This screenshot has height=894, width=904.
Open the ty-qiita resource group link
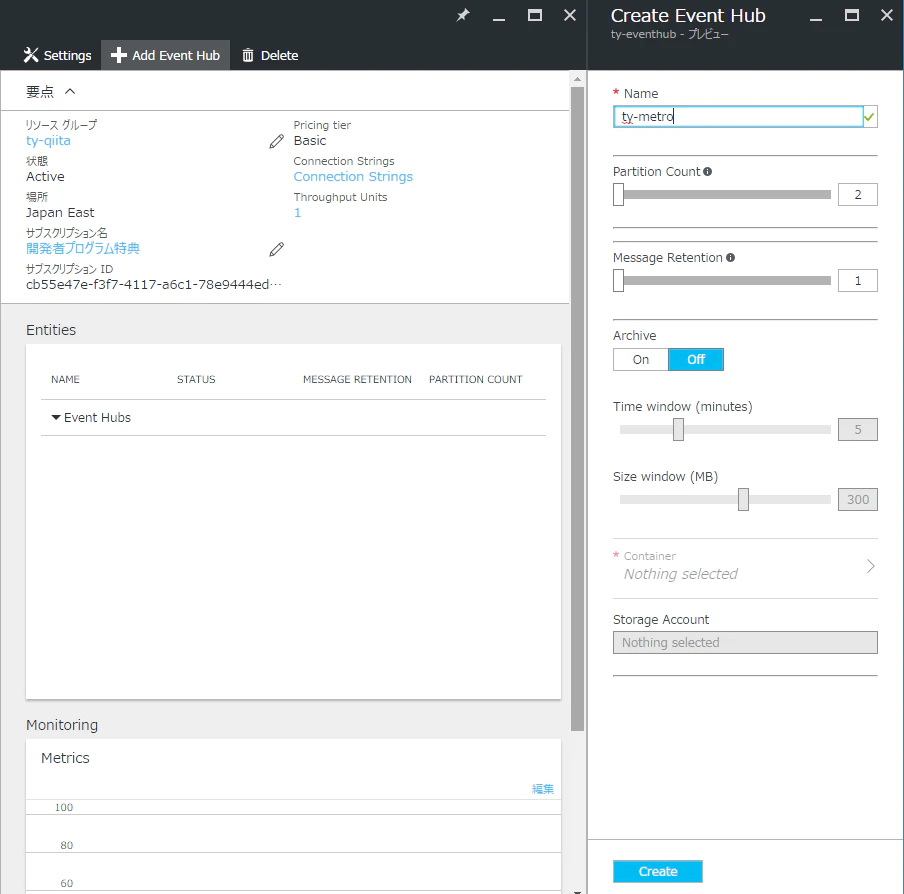pos(48,141)
